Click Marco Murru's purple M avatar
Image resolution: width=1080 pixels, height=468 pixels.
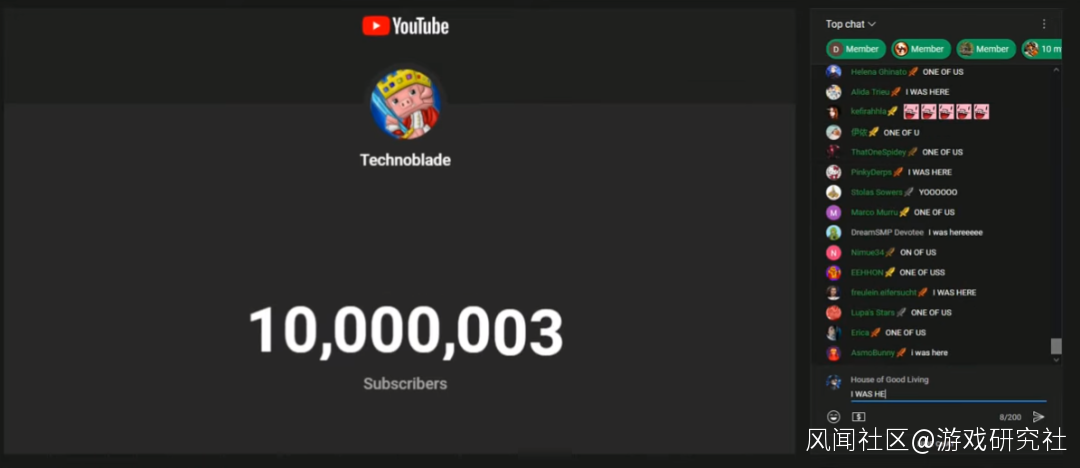(x=833, y=212)
